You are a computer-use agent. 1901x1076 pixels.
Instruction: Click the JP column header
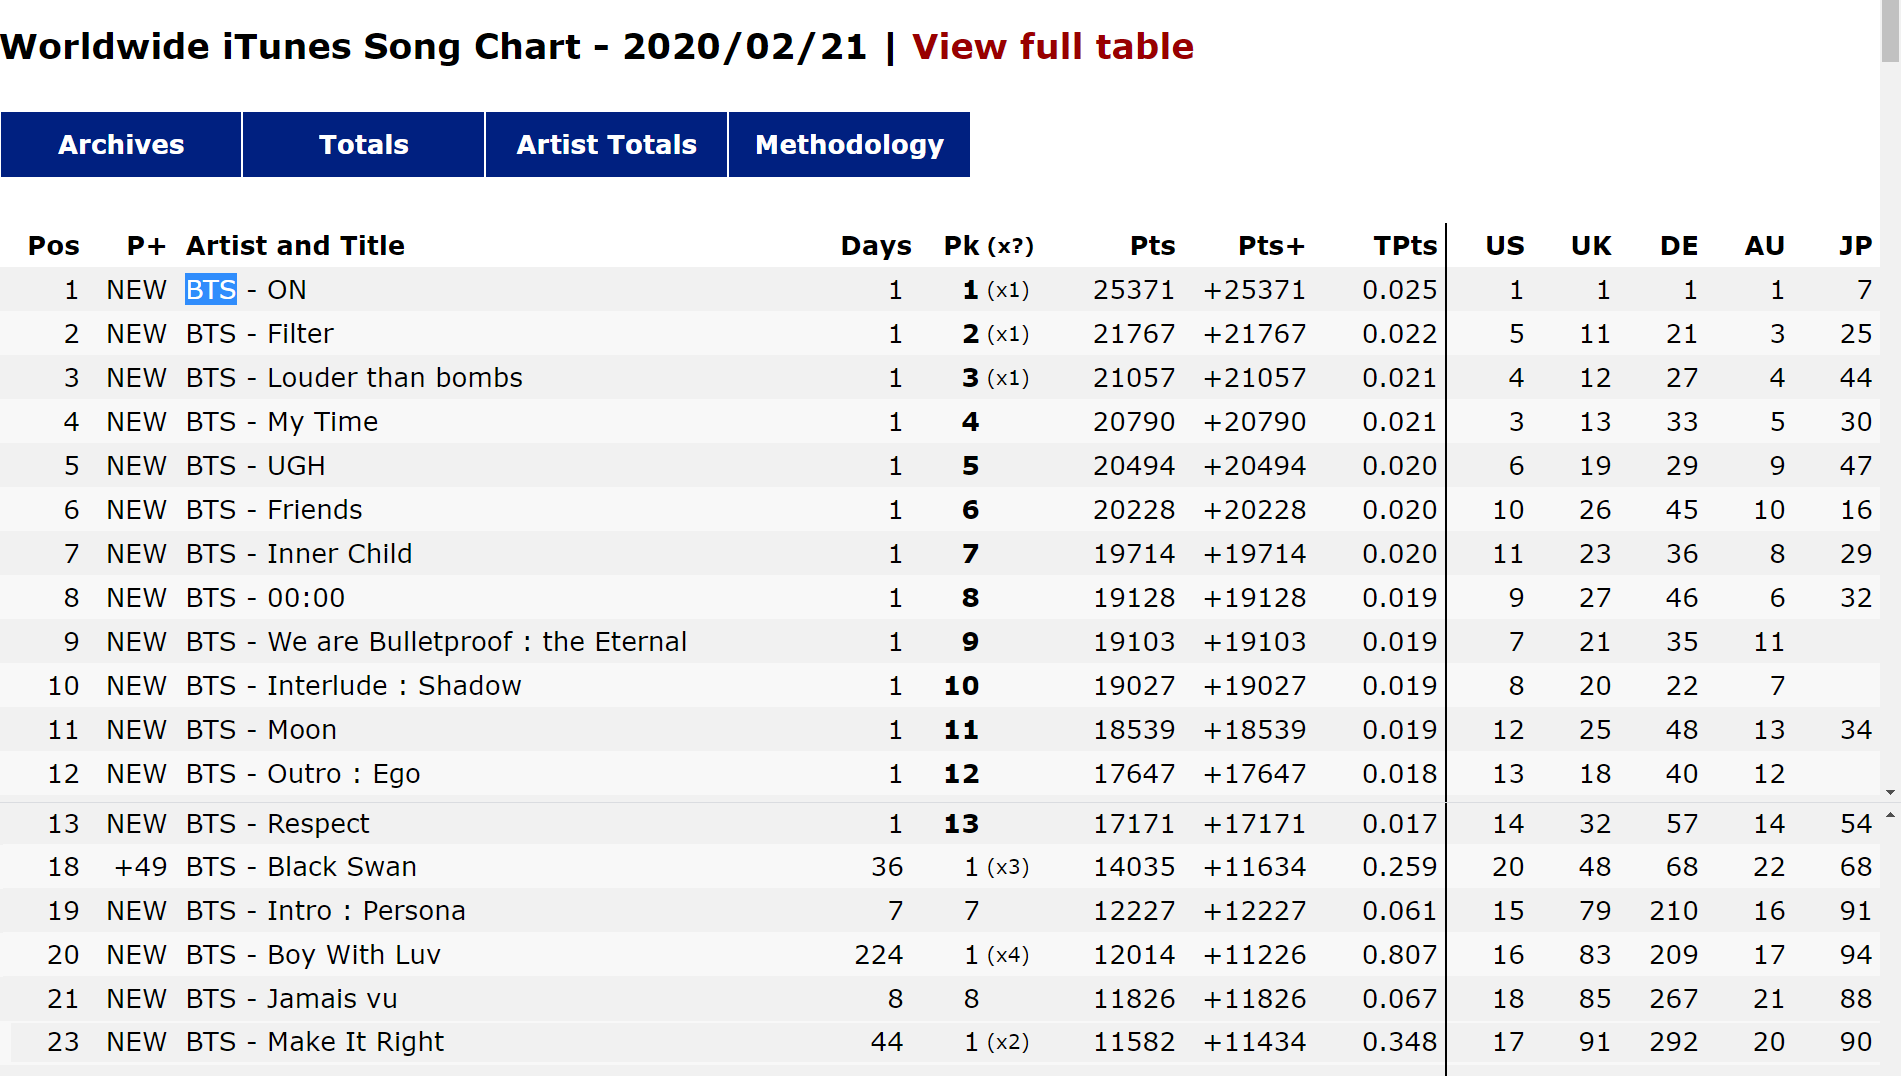coord(1855,246)
